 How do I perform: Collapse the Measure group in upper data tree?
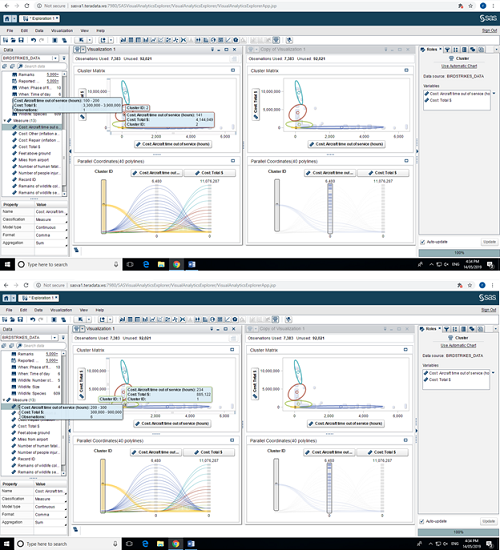pyautogui.click(x=5, y=120)
